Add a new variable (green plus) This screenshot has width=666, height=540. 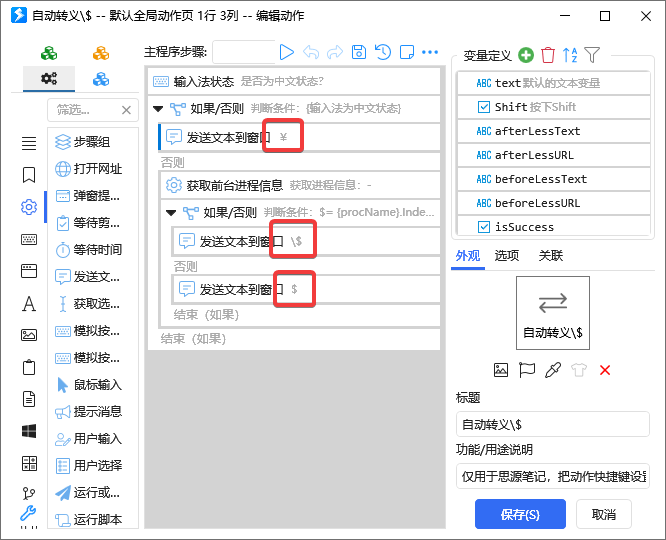coord(526,55)
